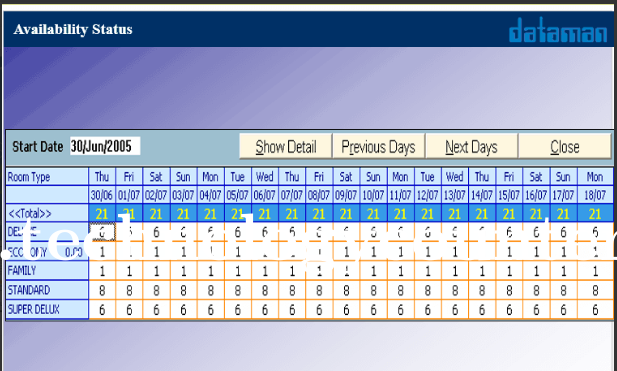
Task: Select STANDARD availability cell for 30/06
Action: click(x=102, y=290)
